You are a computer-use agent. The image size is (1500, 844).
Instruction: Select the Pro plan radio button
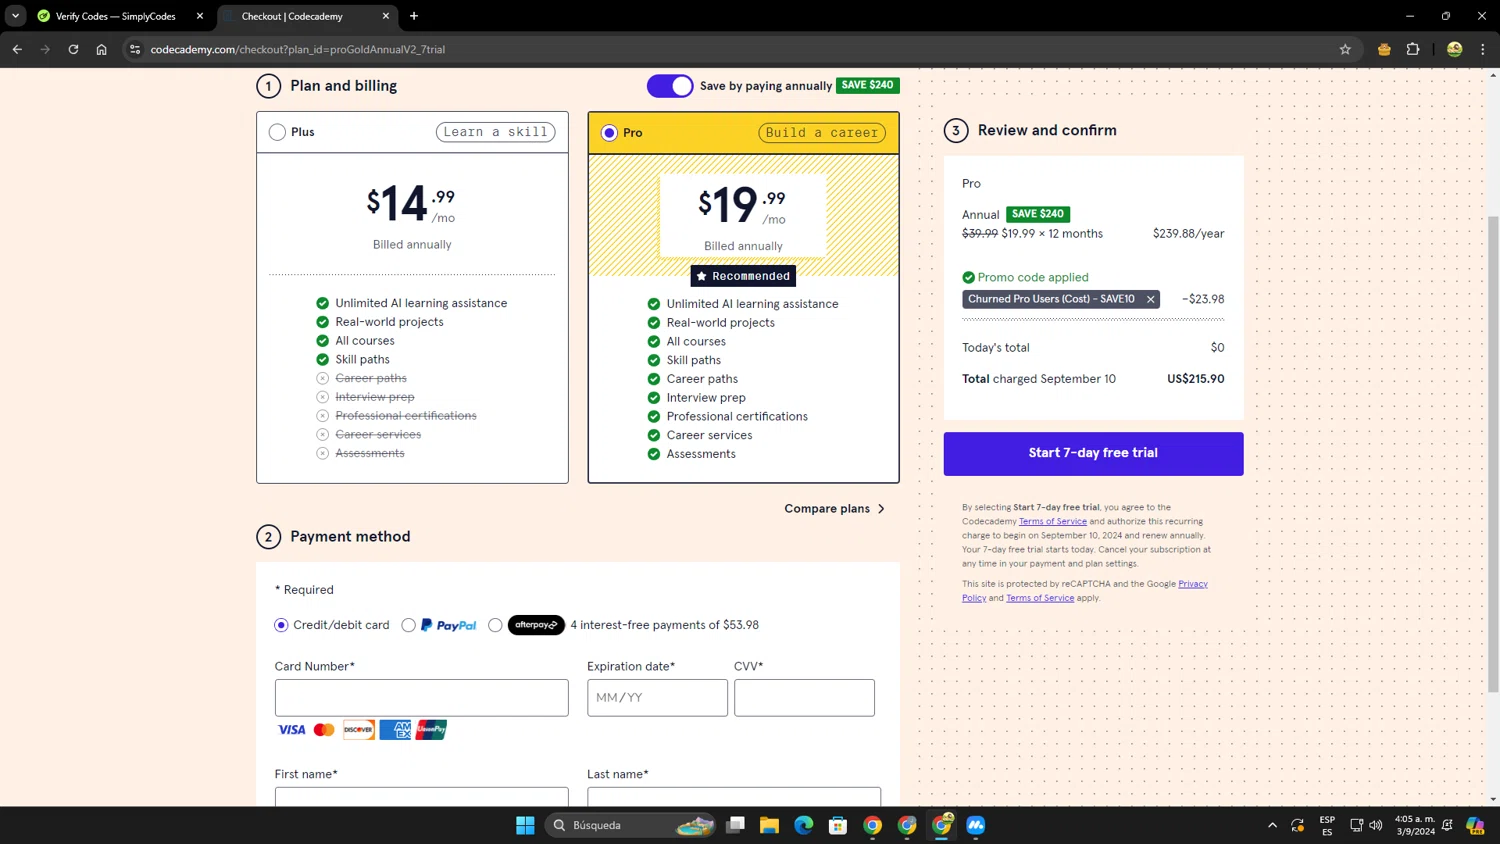(609, 133)
